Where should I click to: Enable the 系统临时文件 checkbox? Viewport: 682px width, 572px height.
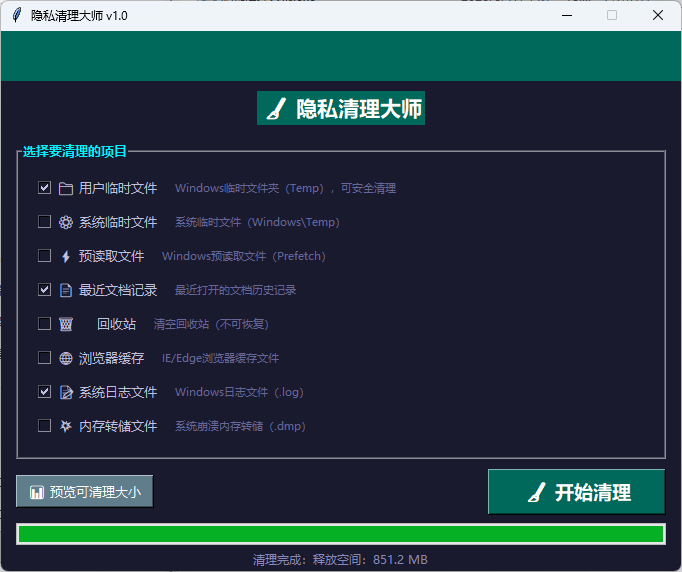point(44,222)
